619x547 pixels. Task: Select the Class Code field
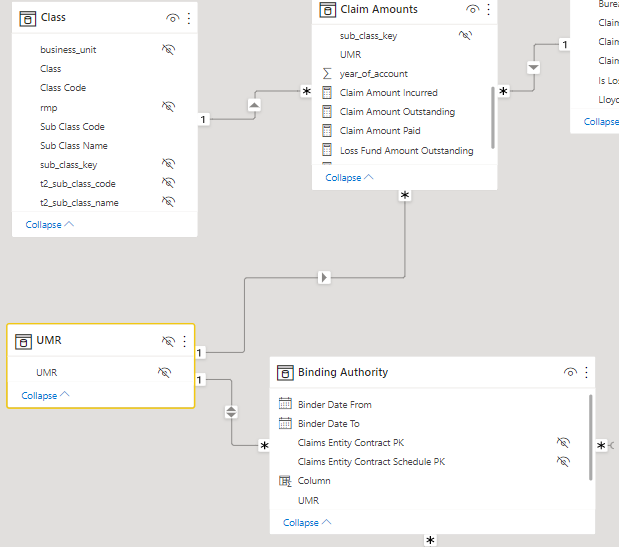[63, 88]
